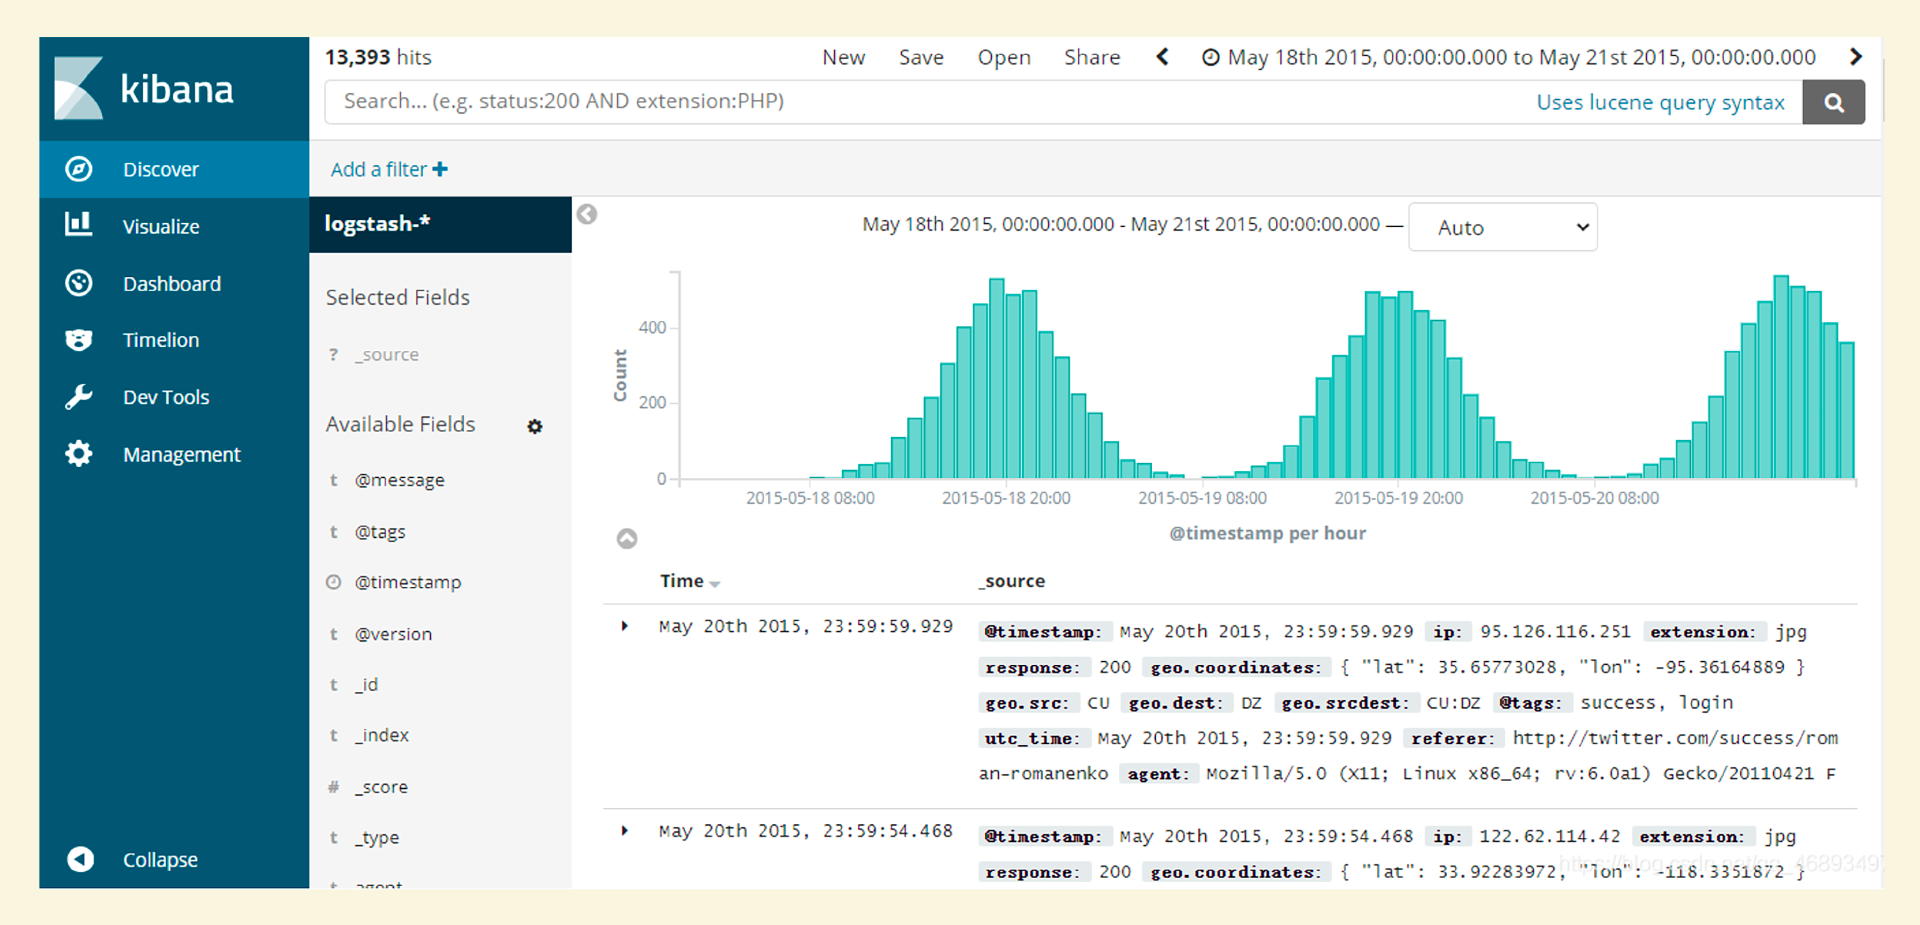Open Management gear icon
Image resolution: width=1920 pixels, height=925 pixels.
79,454
